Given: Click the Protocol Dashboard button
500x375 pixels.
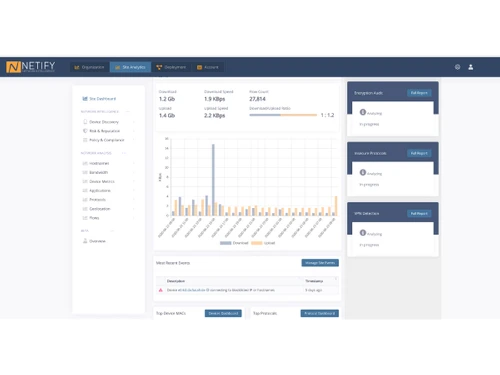Looking at the screenshot, I should pyautogui.click(x=320, y=313).
